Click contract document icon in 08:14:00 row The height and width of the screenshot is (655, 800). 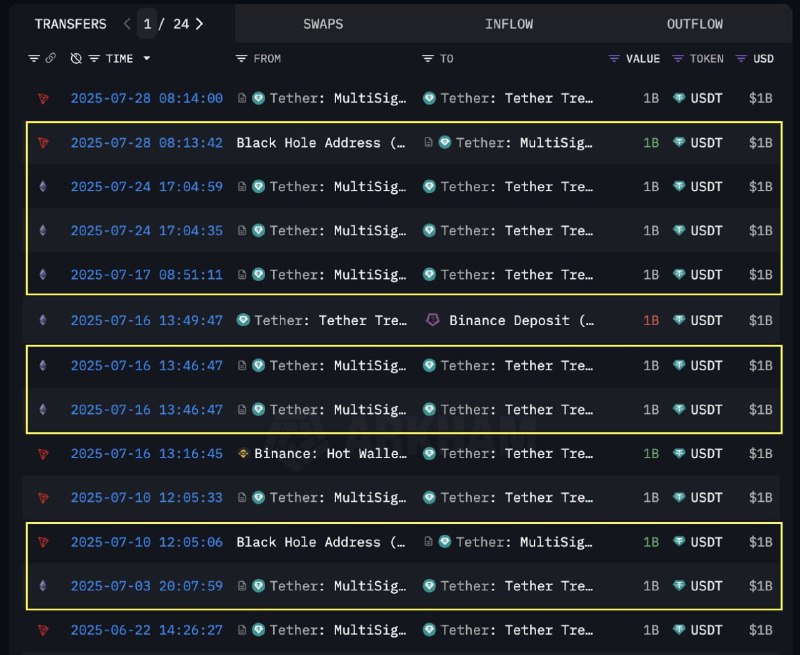tap(242, 98)
